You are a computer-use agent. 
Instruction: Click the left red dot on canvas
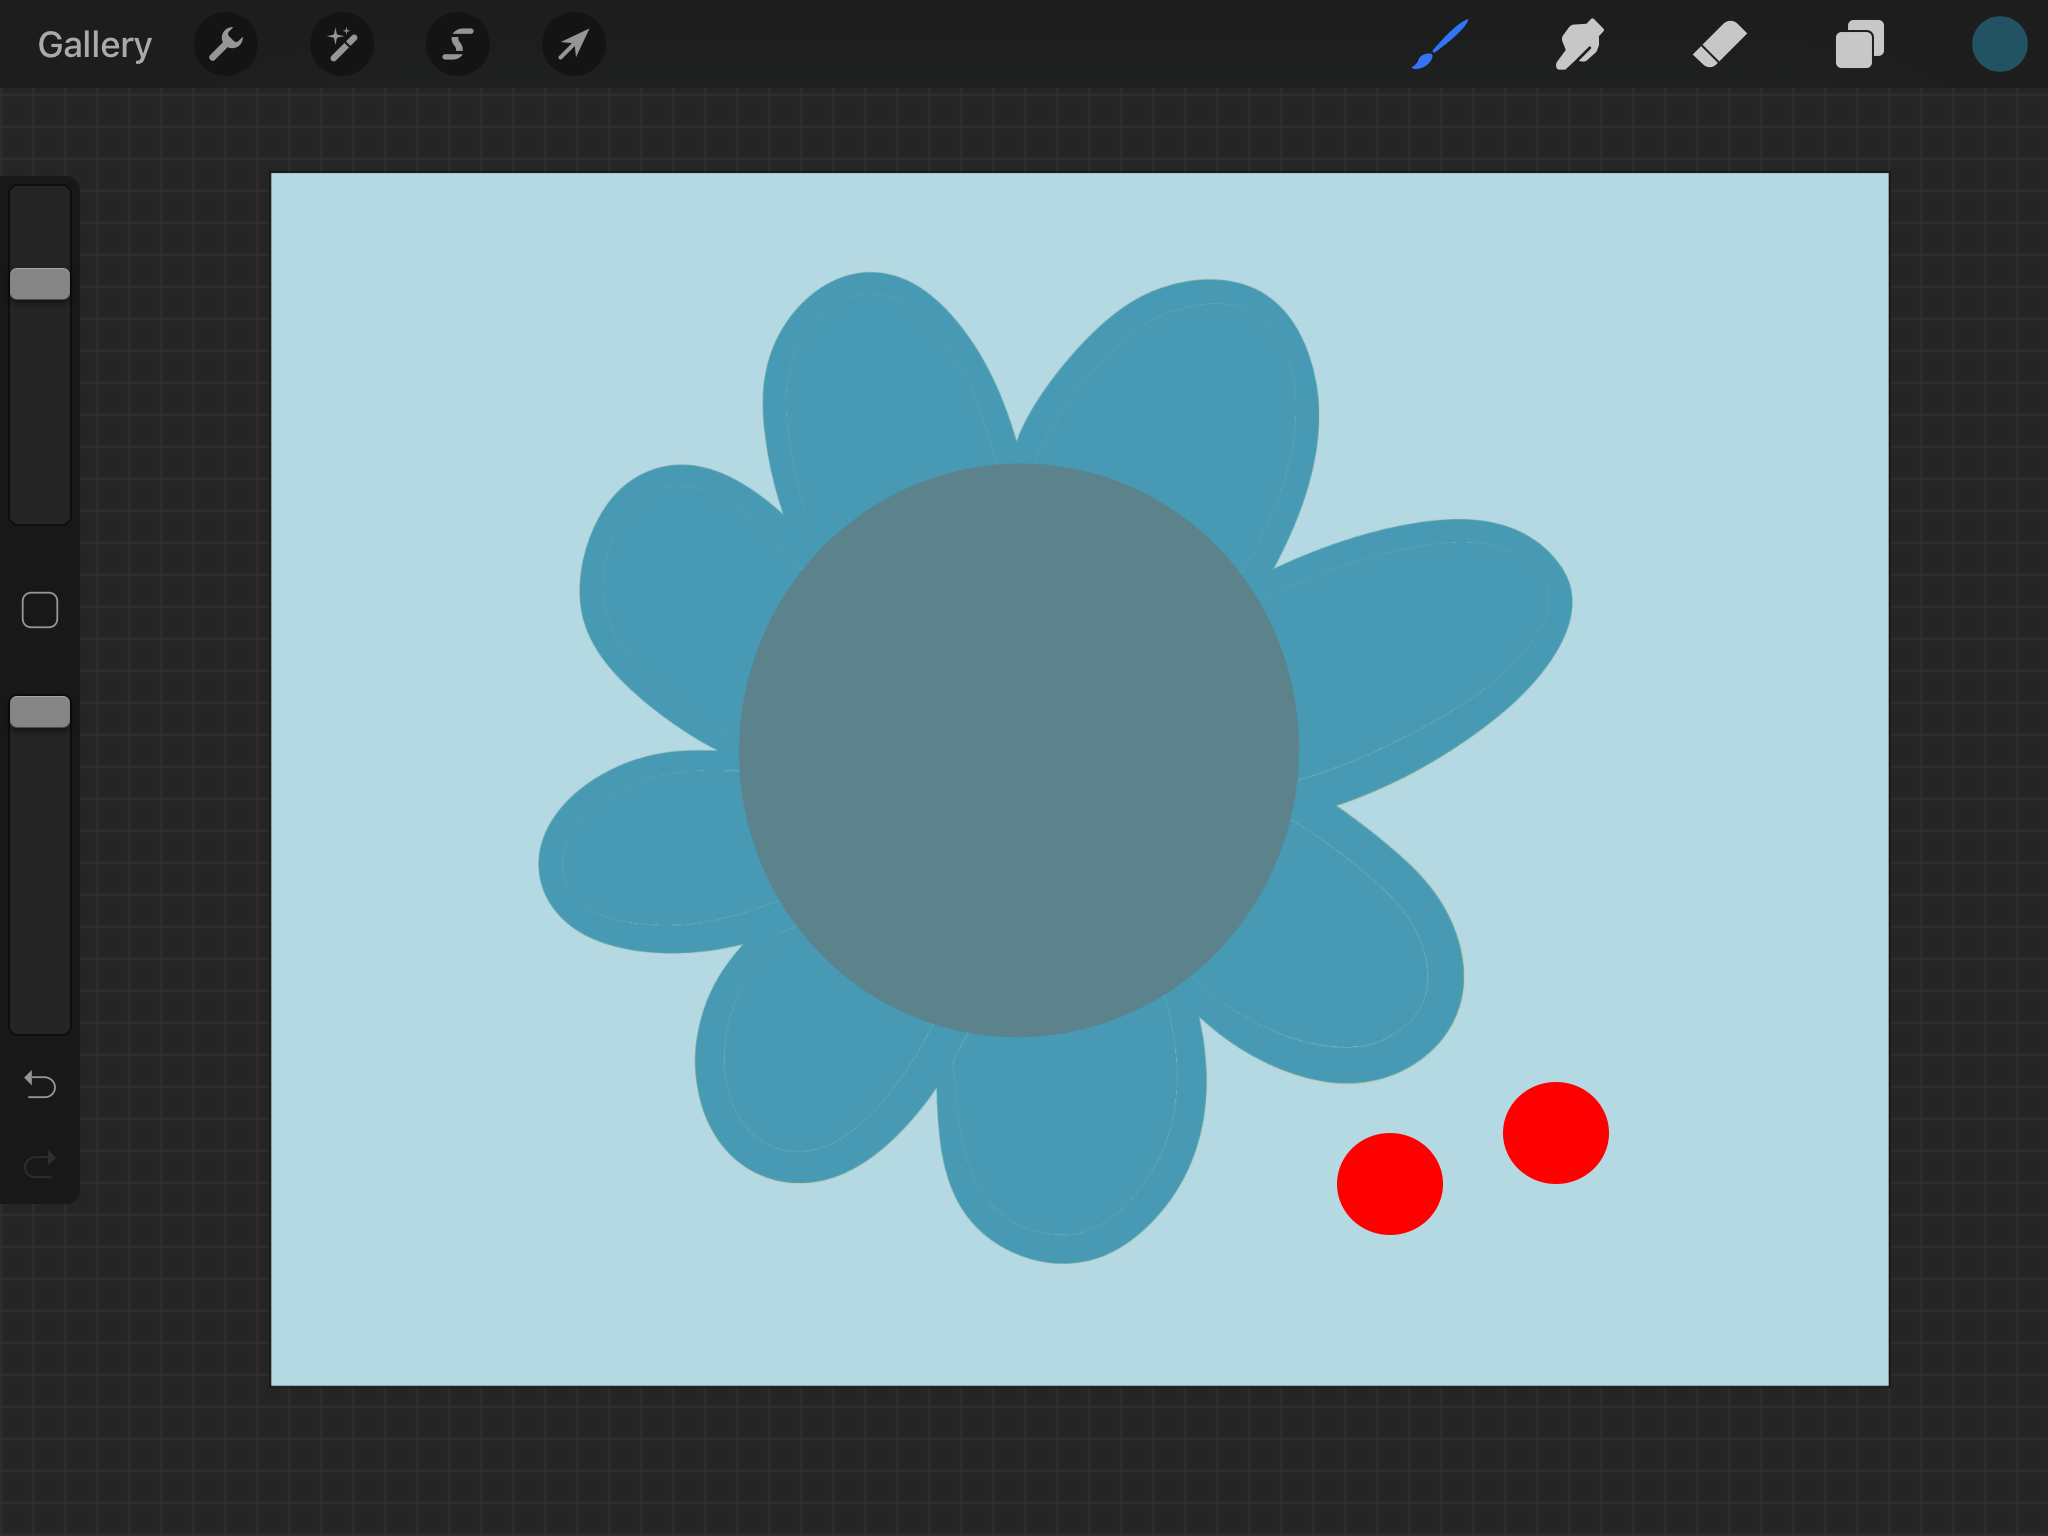[x=1389, y=1184]
